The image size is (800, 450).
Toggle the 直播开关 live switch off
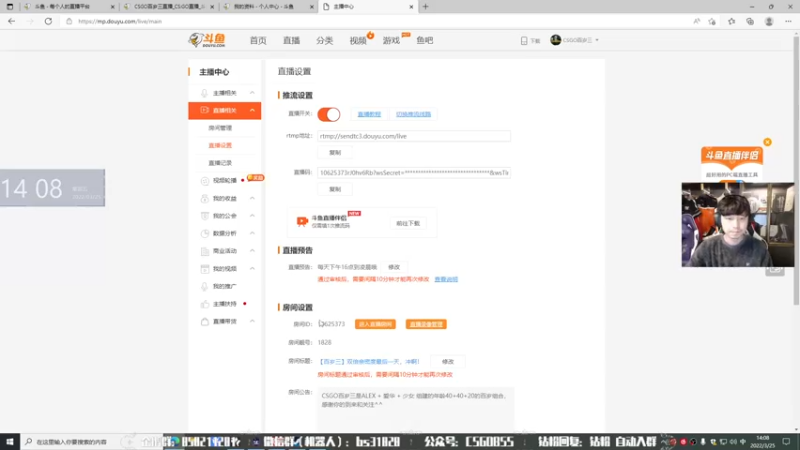pos(329,114)
